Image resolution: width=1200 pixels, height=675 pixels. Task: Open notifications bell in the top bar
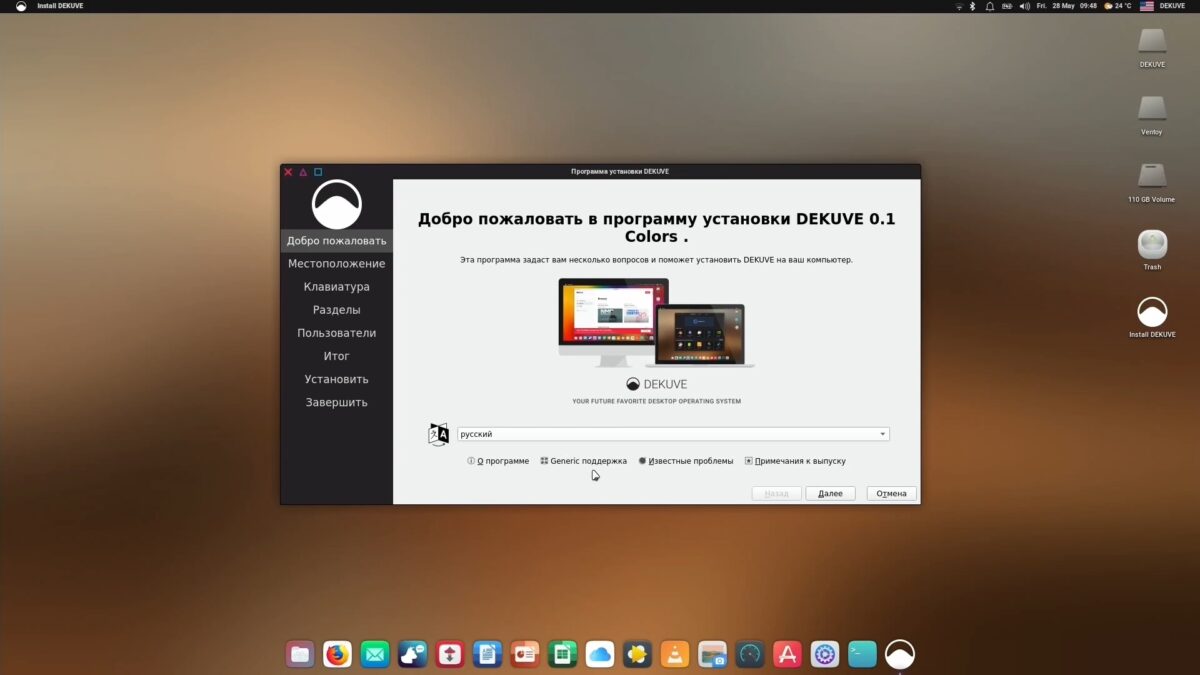pos(990,6)
